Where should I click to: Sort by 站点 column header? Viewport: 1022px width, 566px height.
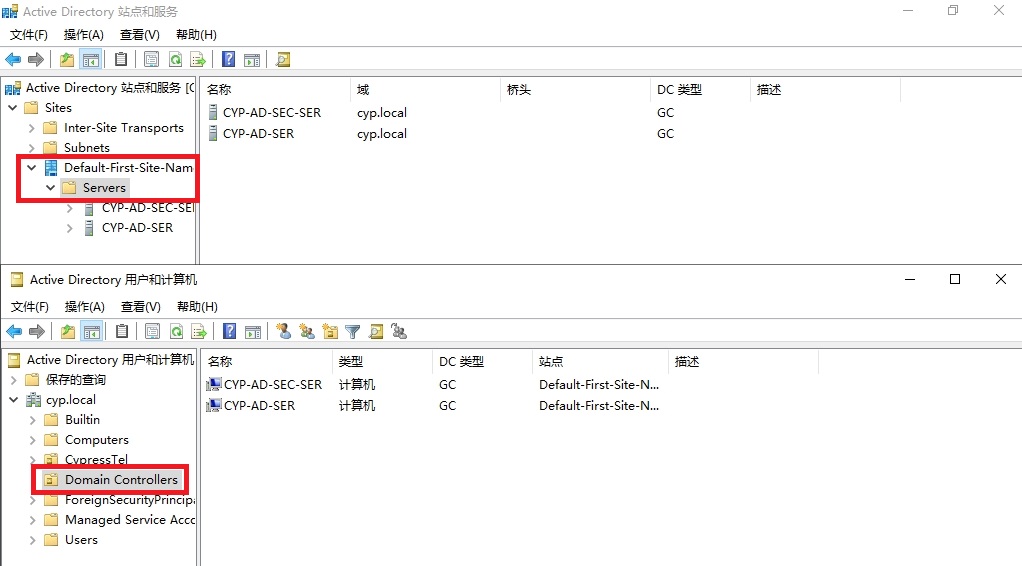pyautogui.click(x=600, y=361)
